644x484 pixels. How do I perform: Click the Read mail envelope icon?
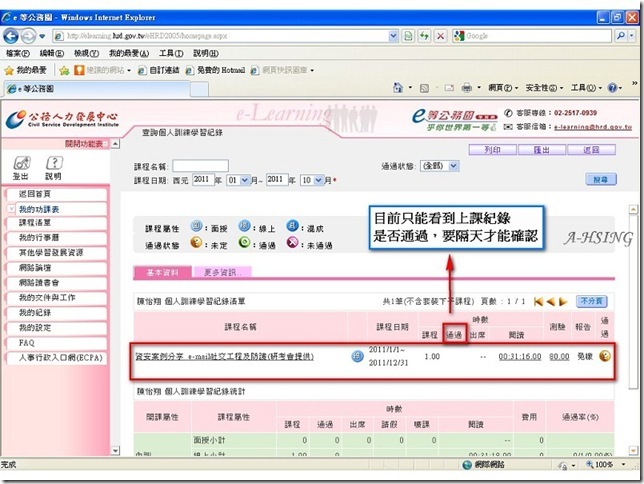(x=449, y=88)
